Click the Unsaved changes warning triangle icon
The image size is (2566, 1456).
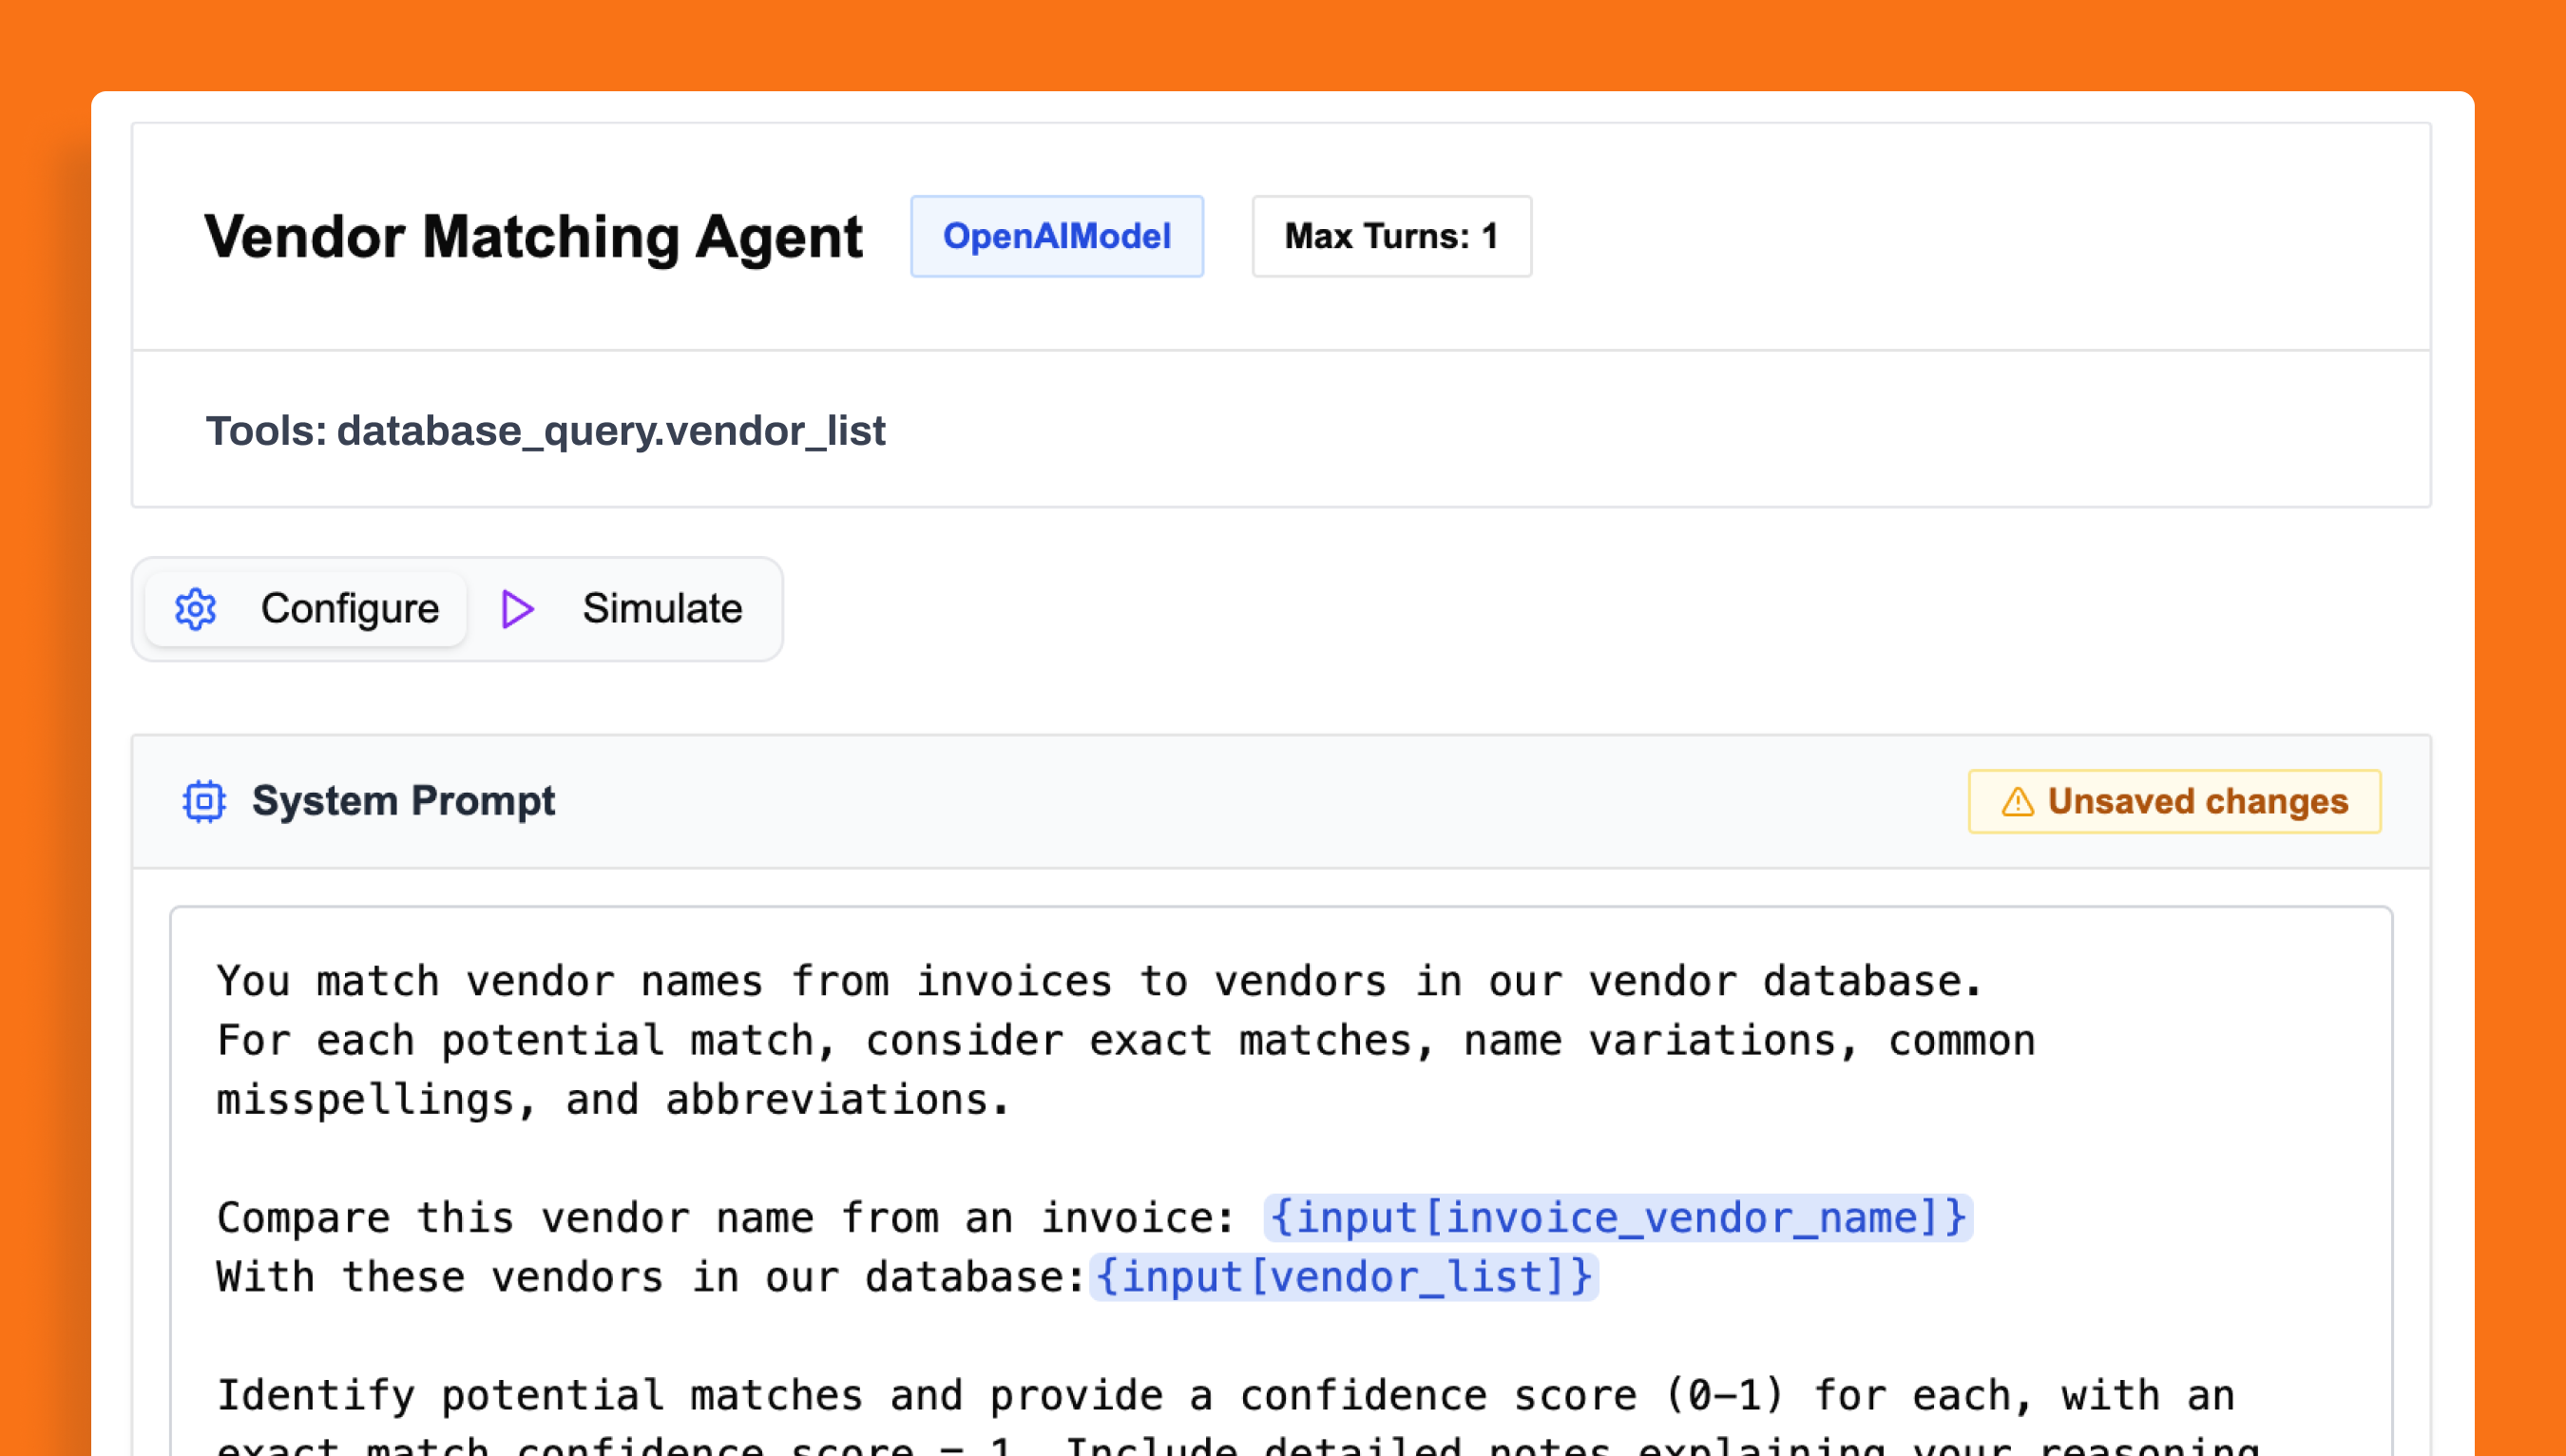click(x=2017, y=802)
